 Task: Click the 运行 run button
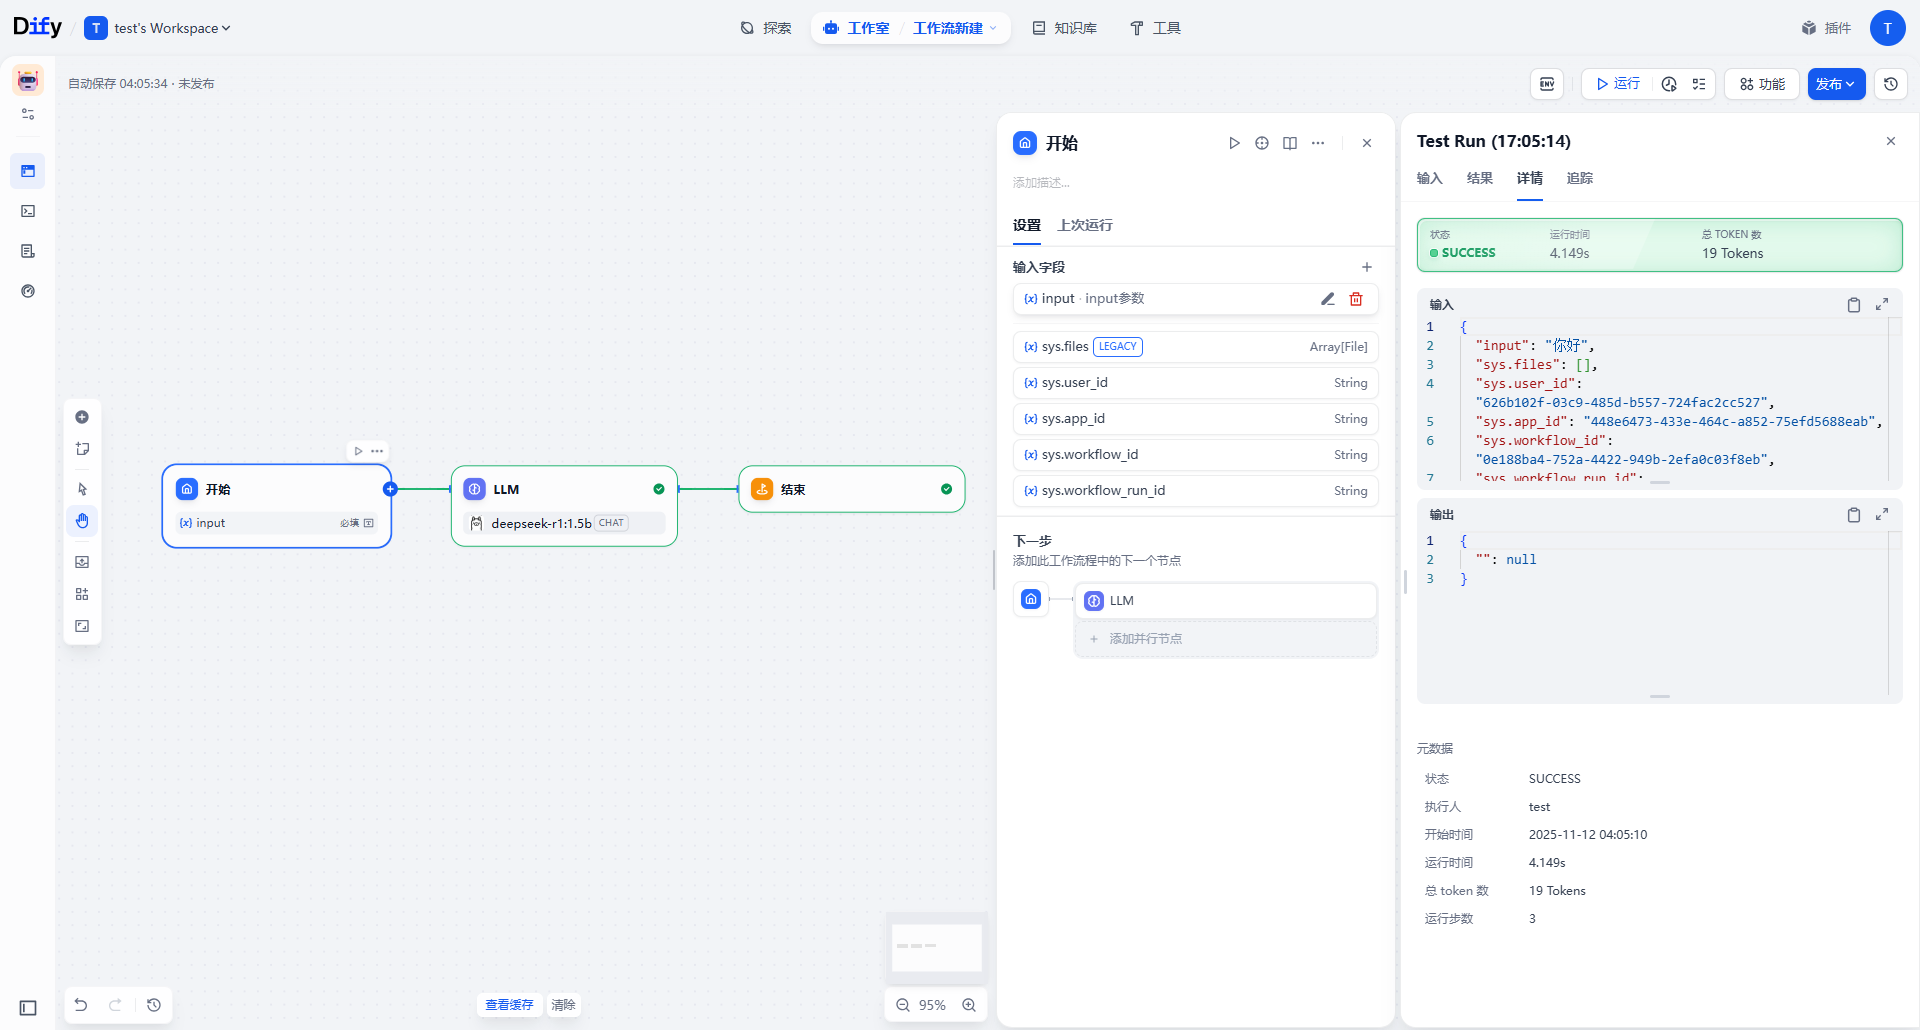pos(1618,84)
